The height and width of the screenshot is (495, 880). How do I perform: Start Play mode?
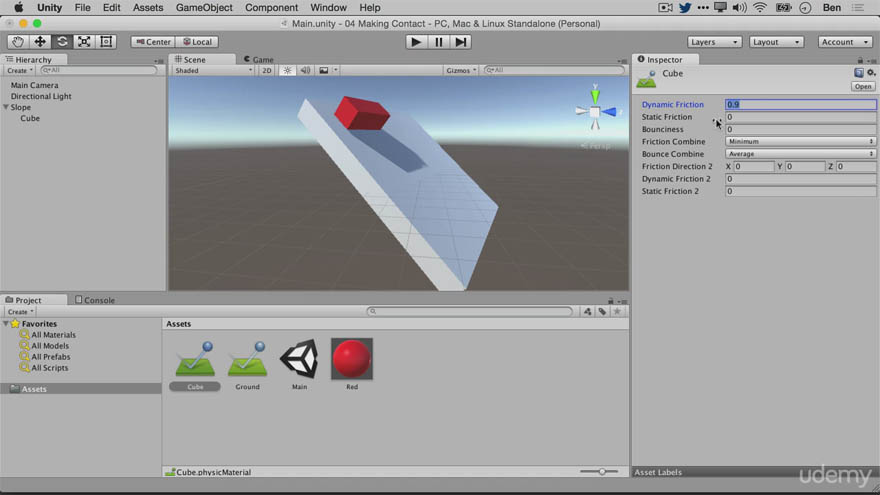[416, 42]
